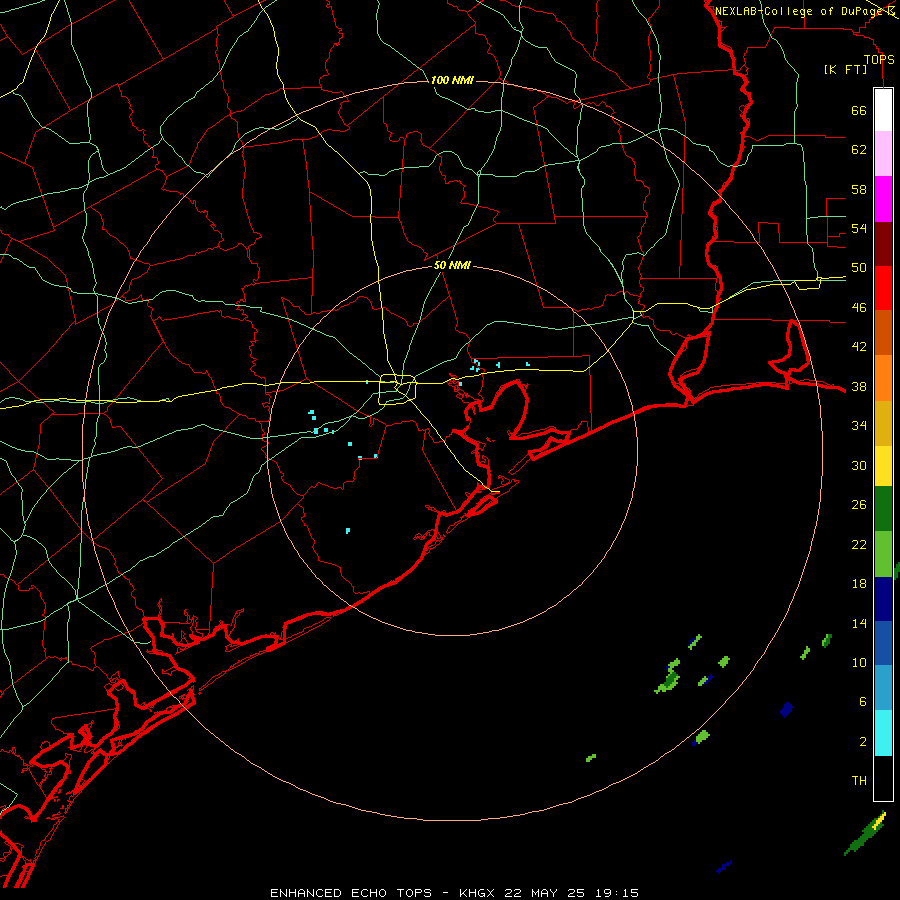Click the legend value "22"
The width and height of the screenshot is (900, 900).
point(859,545)
